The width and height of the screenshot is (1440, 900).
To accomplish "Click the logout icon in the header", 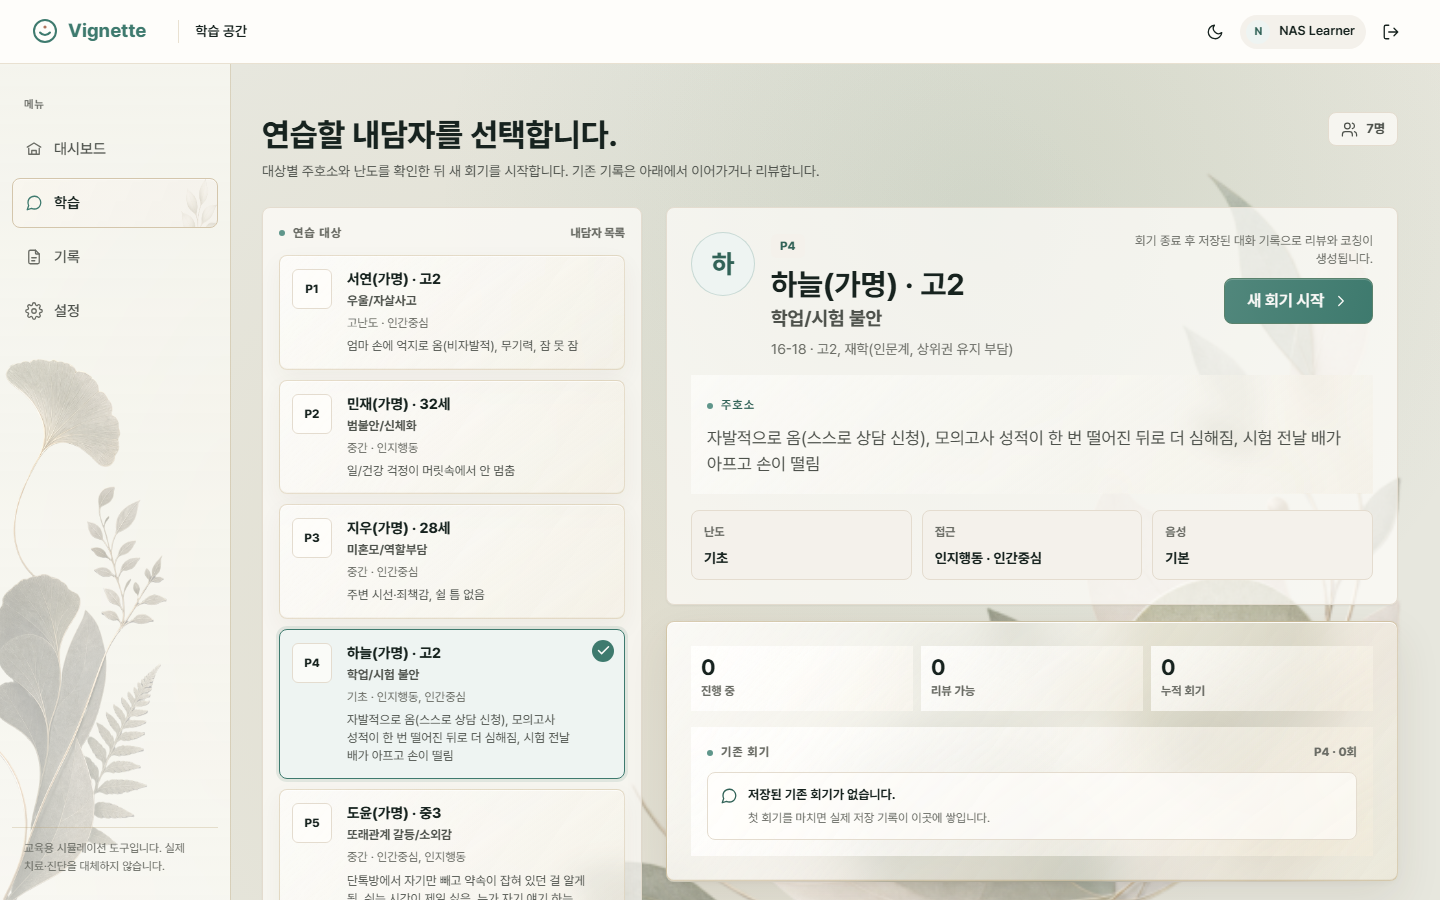I will point(1390,32).
